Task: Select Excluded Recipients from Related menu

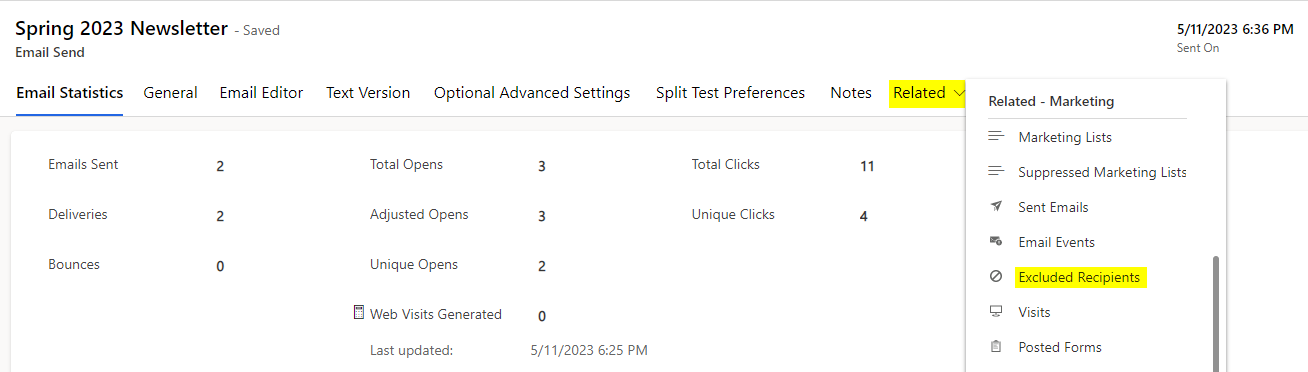Action: point(1079,277)
